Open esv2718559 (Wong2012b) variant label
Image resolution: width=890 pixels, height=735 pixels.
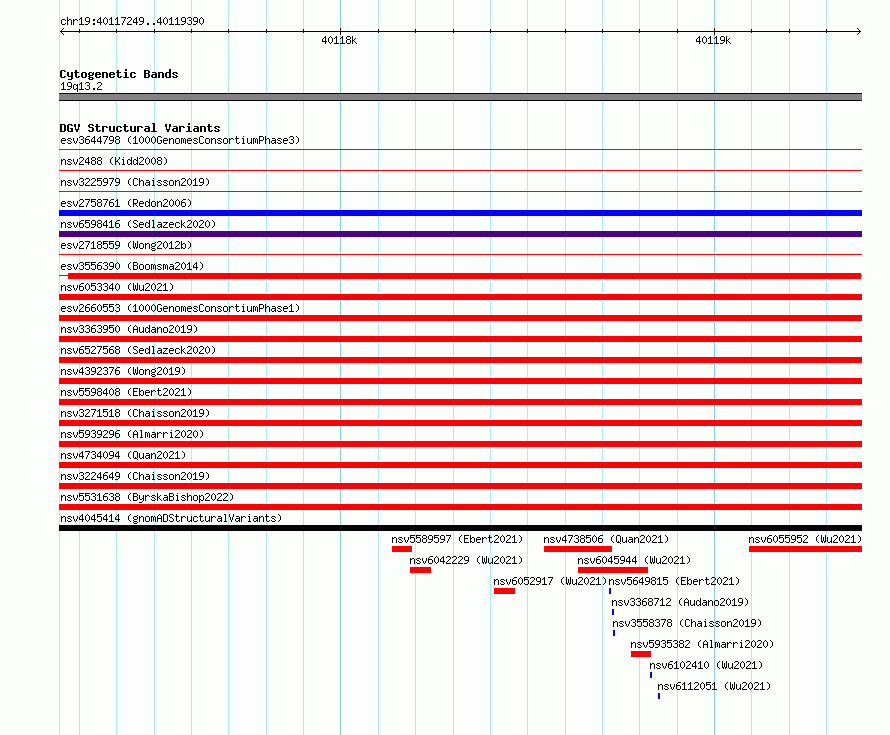126,245
